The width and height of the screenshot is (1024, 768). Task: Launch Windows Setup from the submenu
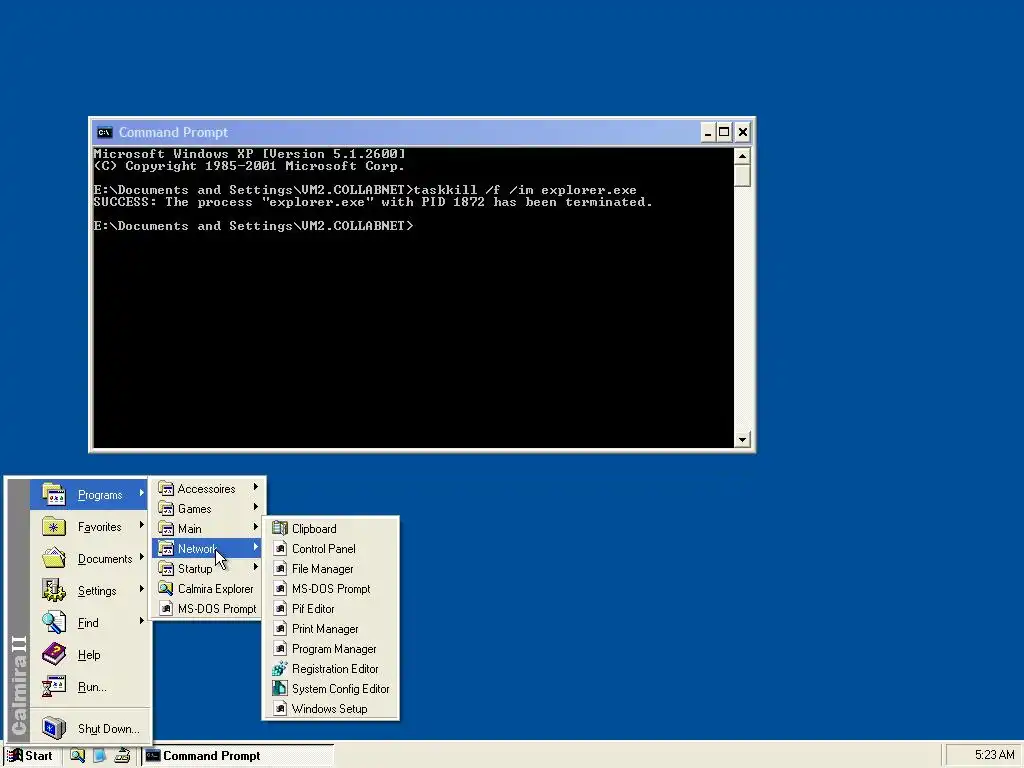tap(330, 709)
